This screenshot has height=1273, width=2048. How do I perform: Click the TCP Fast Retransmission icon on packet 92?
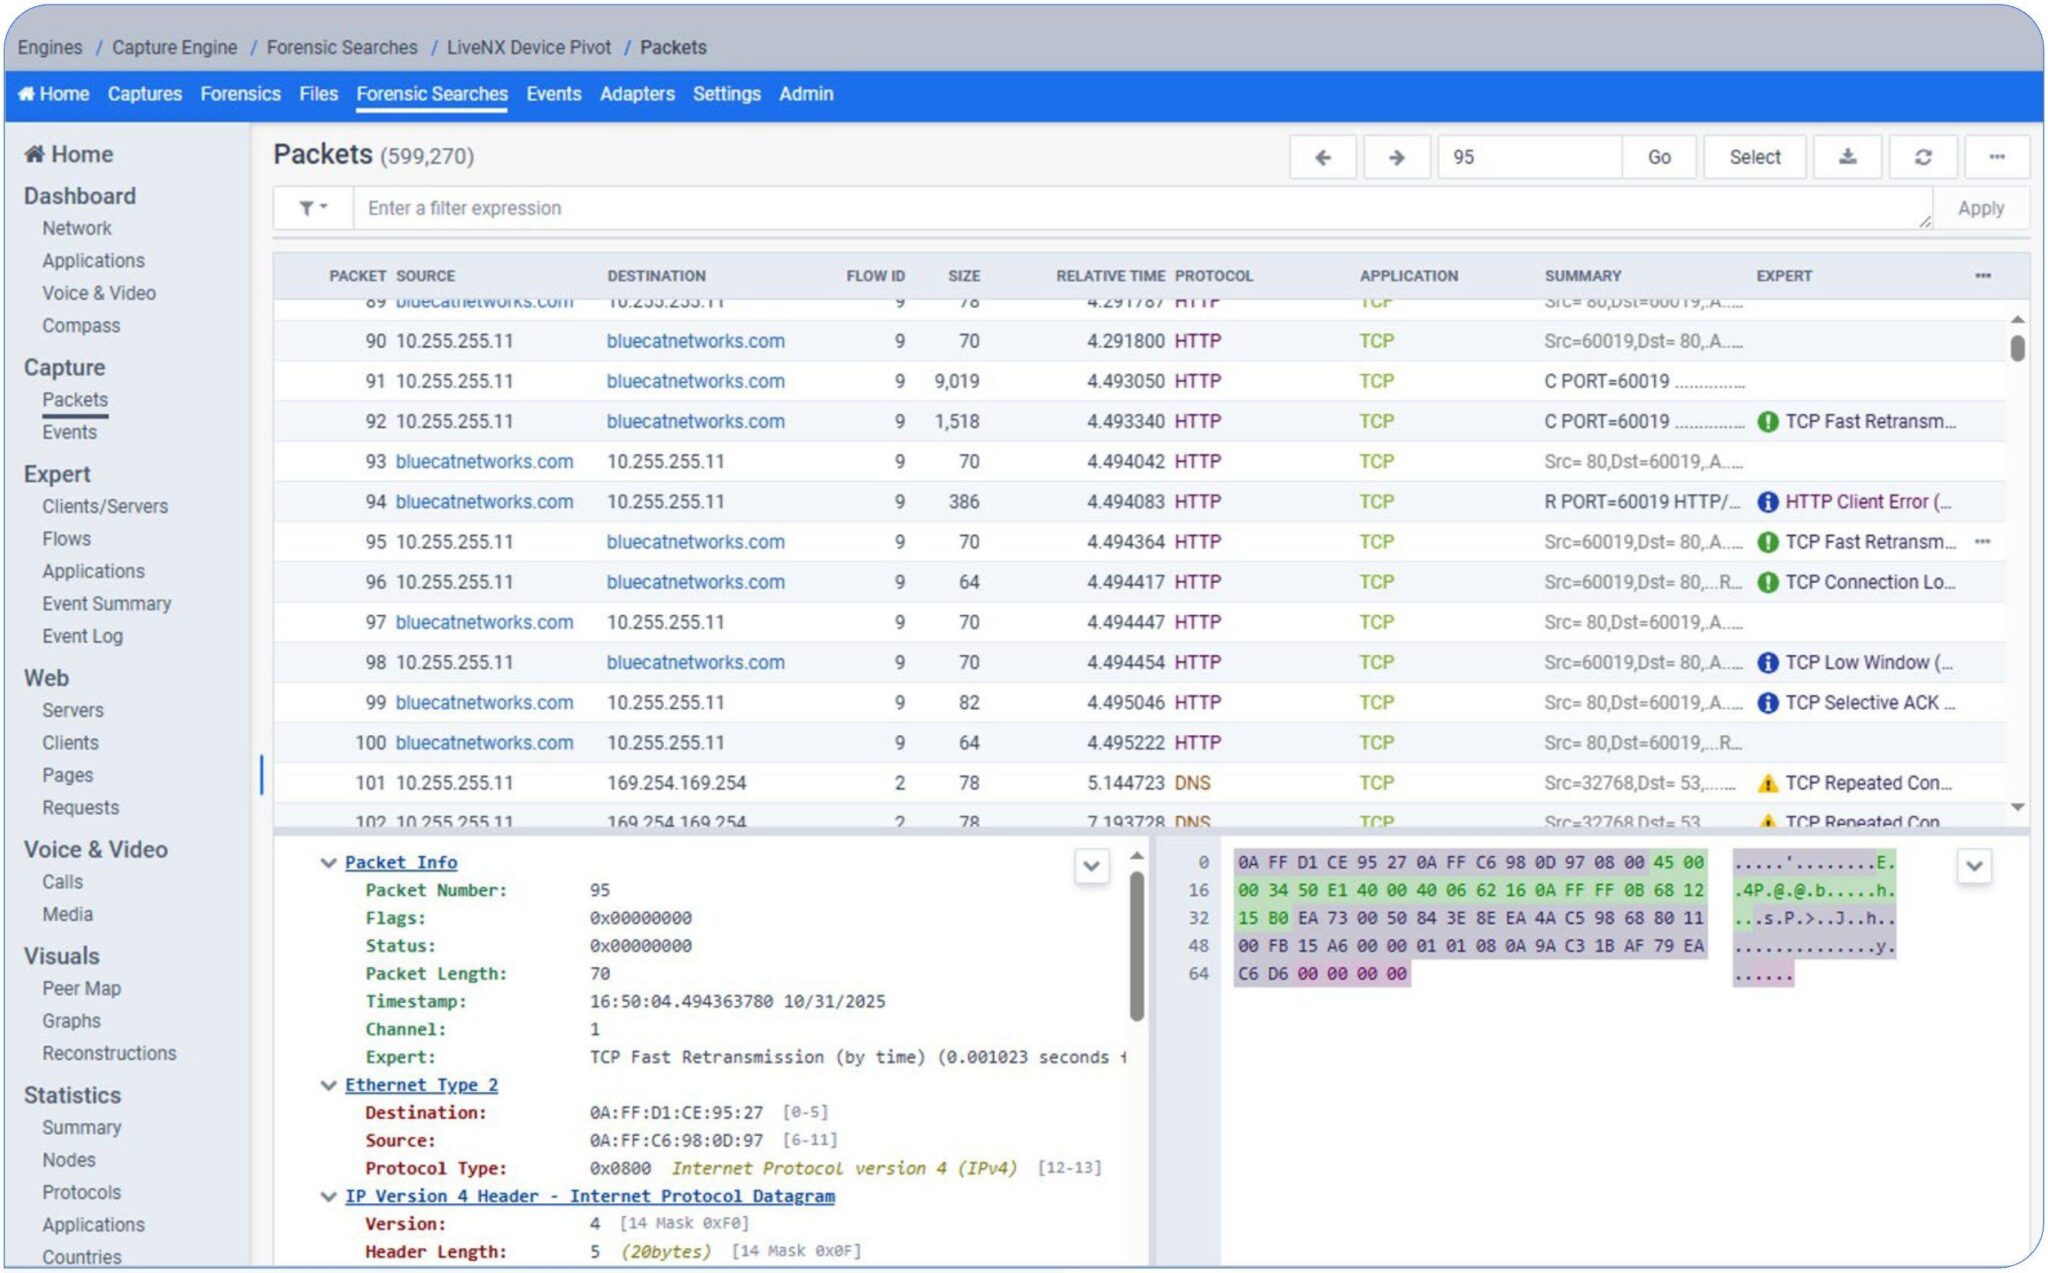1767,422
